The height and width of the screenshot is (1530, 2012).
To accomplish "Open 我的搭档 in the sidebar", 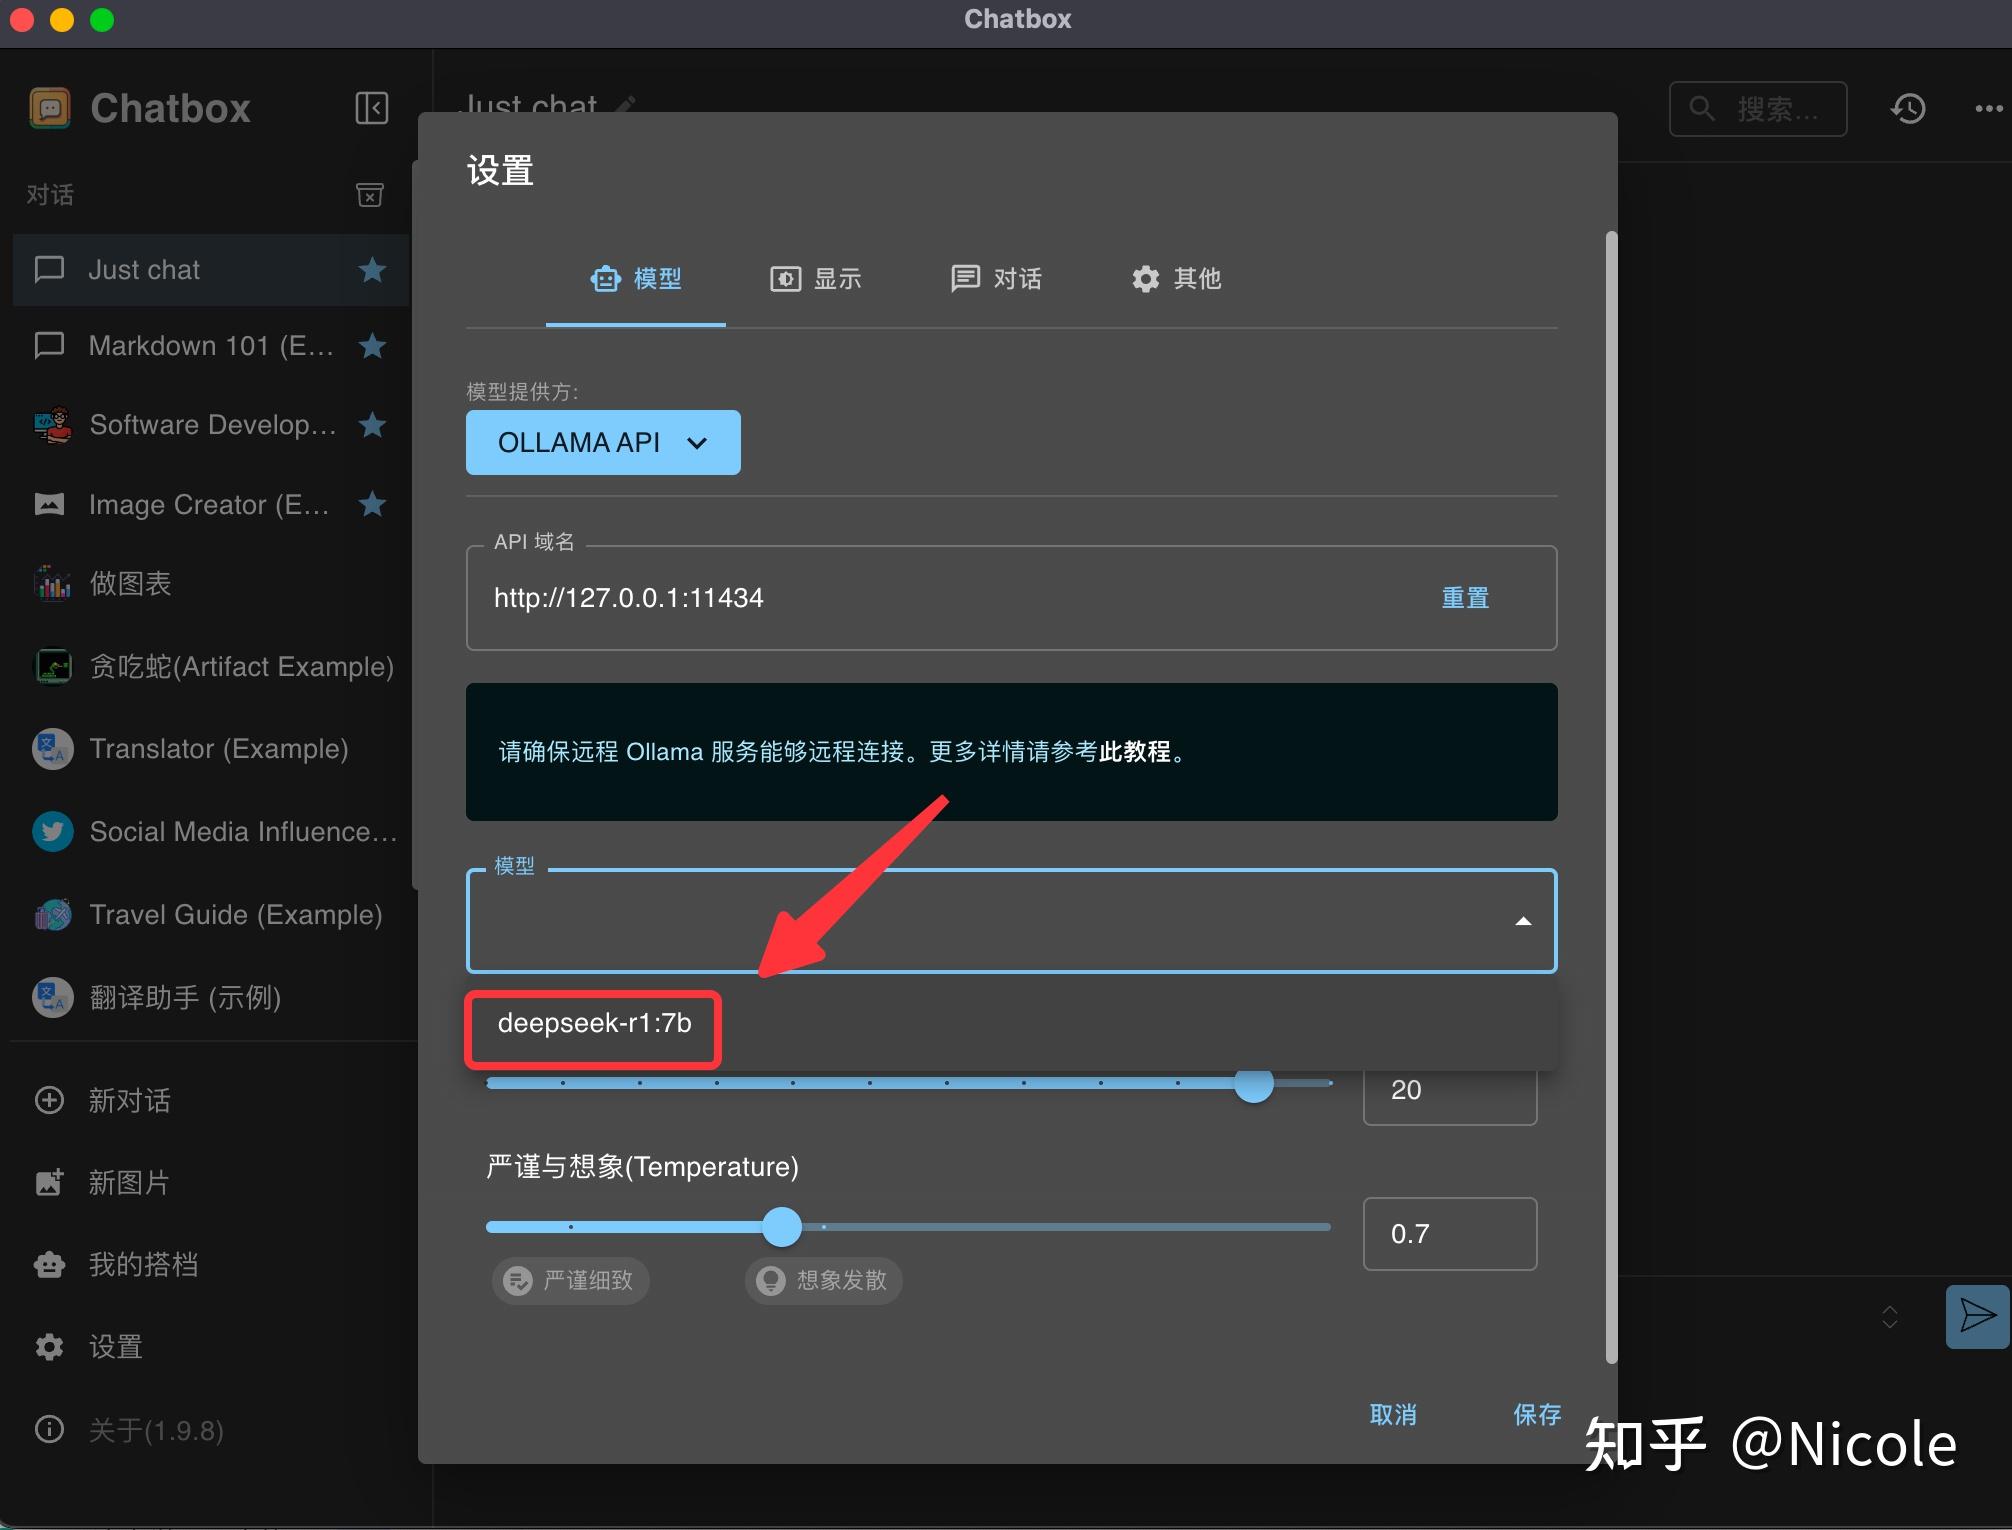I will coord(143,1264).
